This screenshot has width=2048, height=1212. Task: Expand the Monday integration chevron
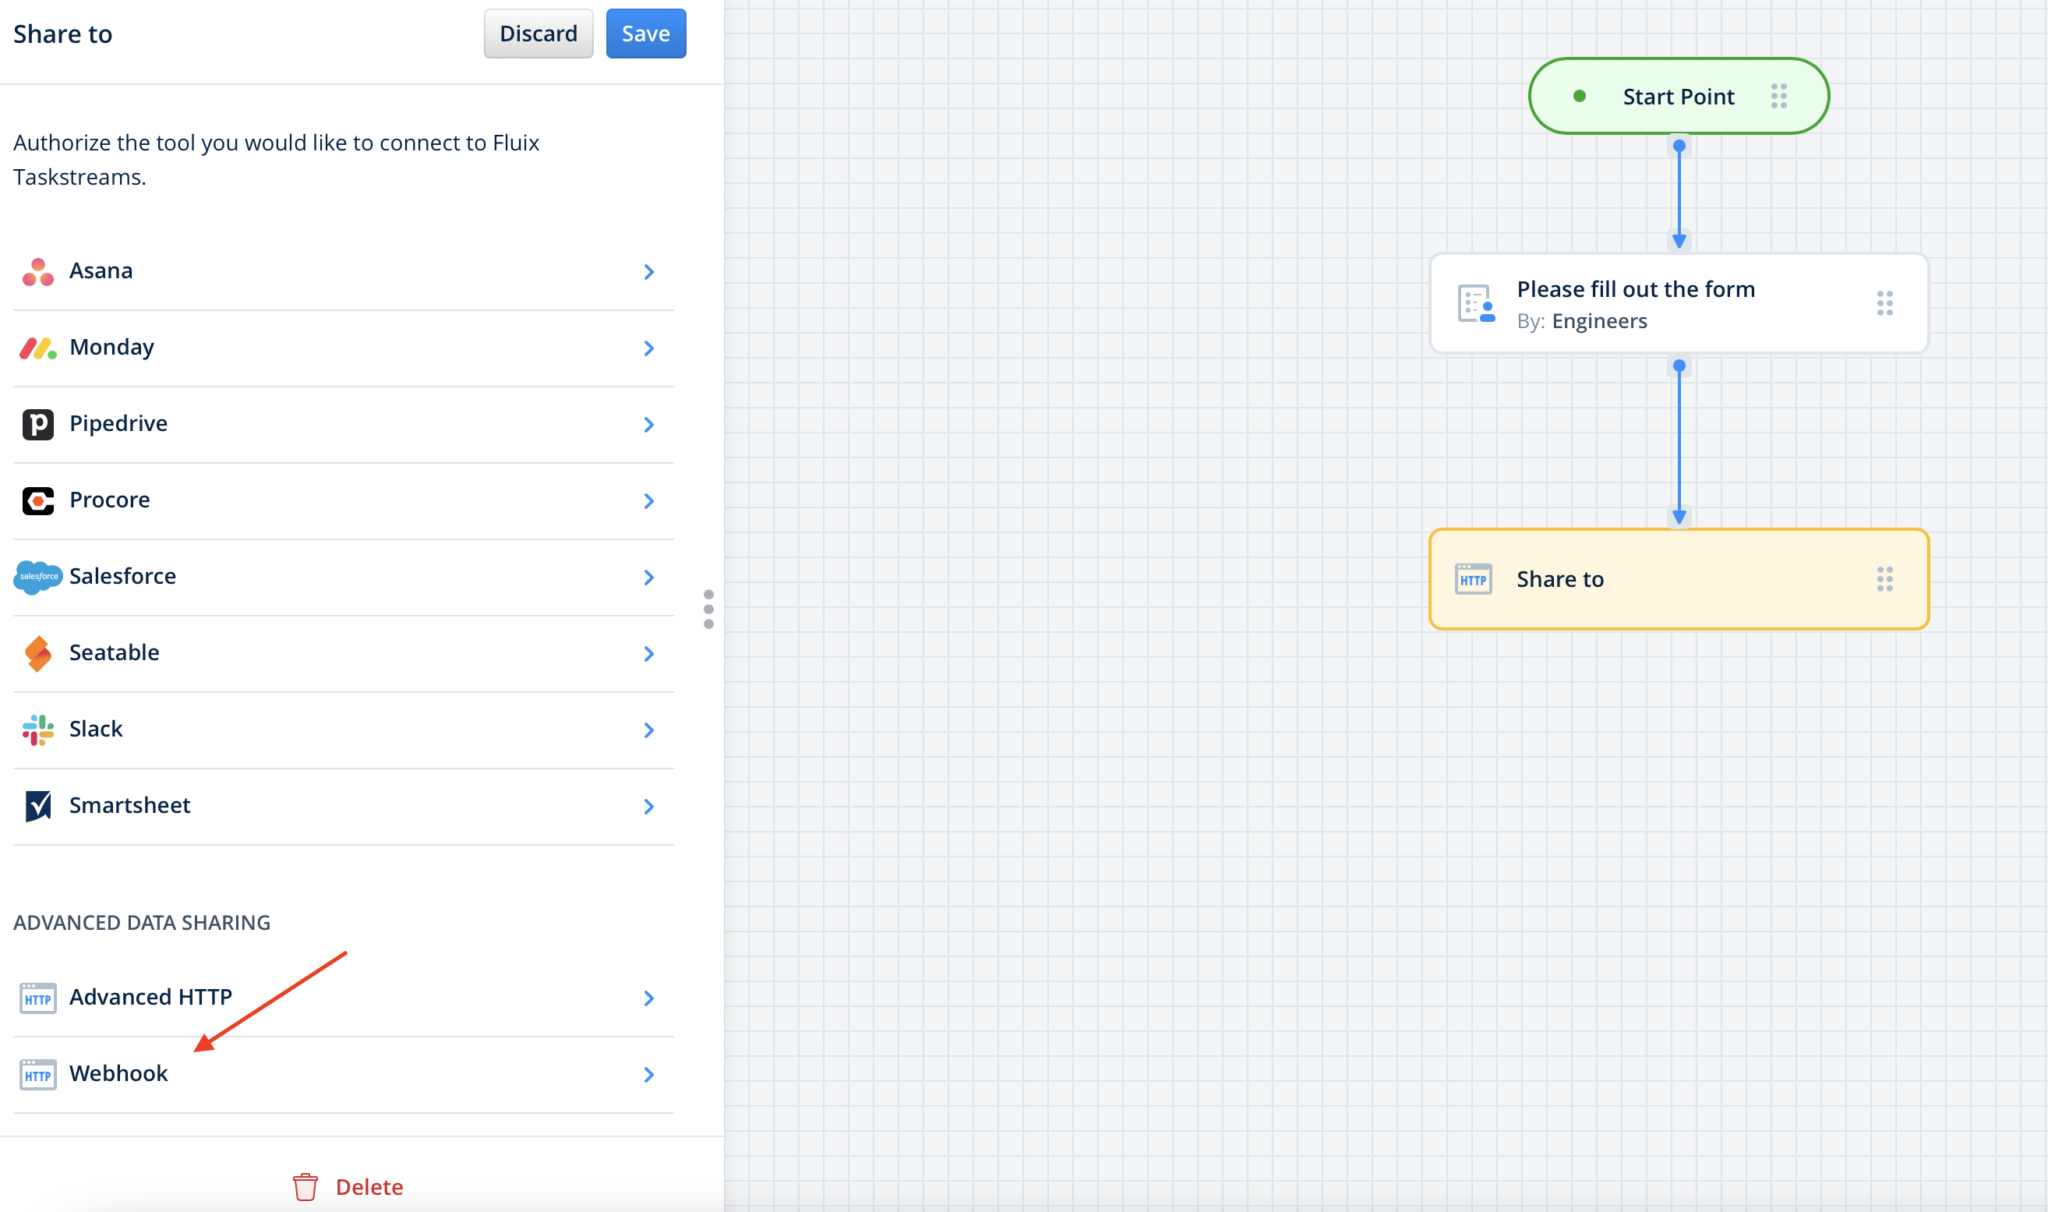649,348
